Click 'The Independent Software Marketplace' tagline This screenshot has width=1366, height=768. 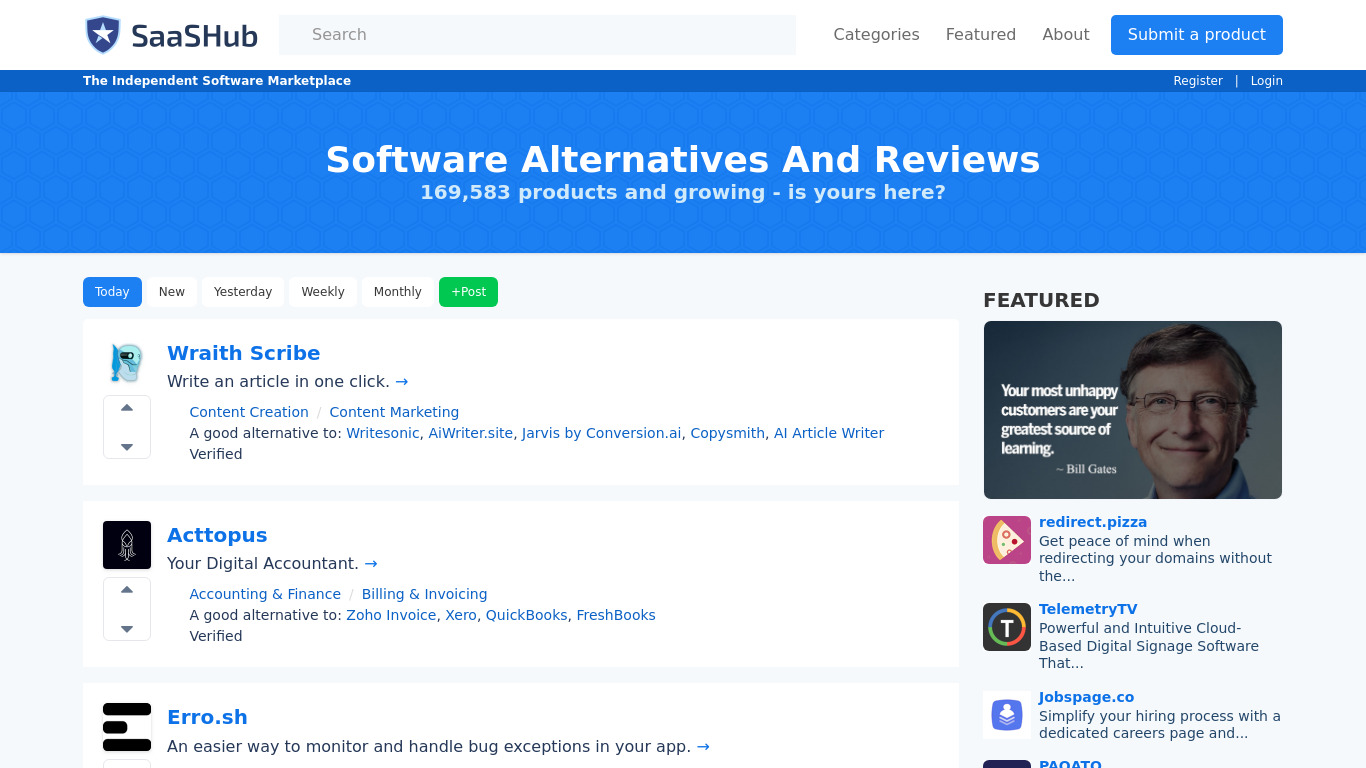(217, 81)
